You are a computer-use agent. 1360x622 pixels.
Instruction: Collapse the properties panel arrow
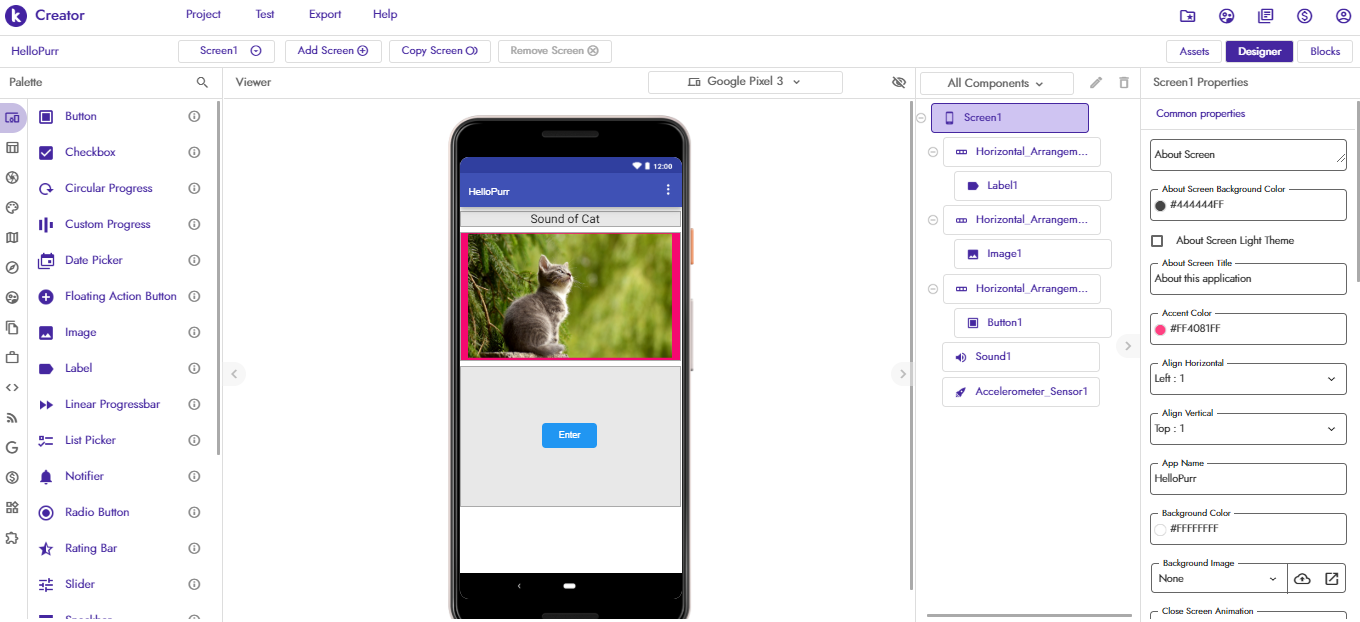(1127, 346)
